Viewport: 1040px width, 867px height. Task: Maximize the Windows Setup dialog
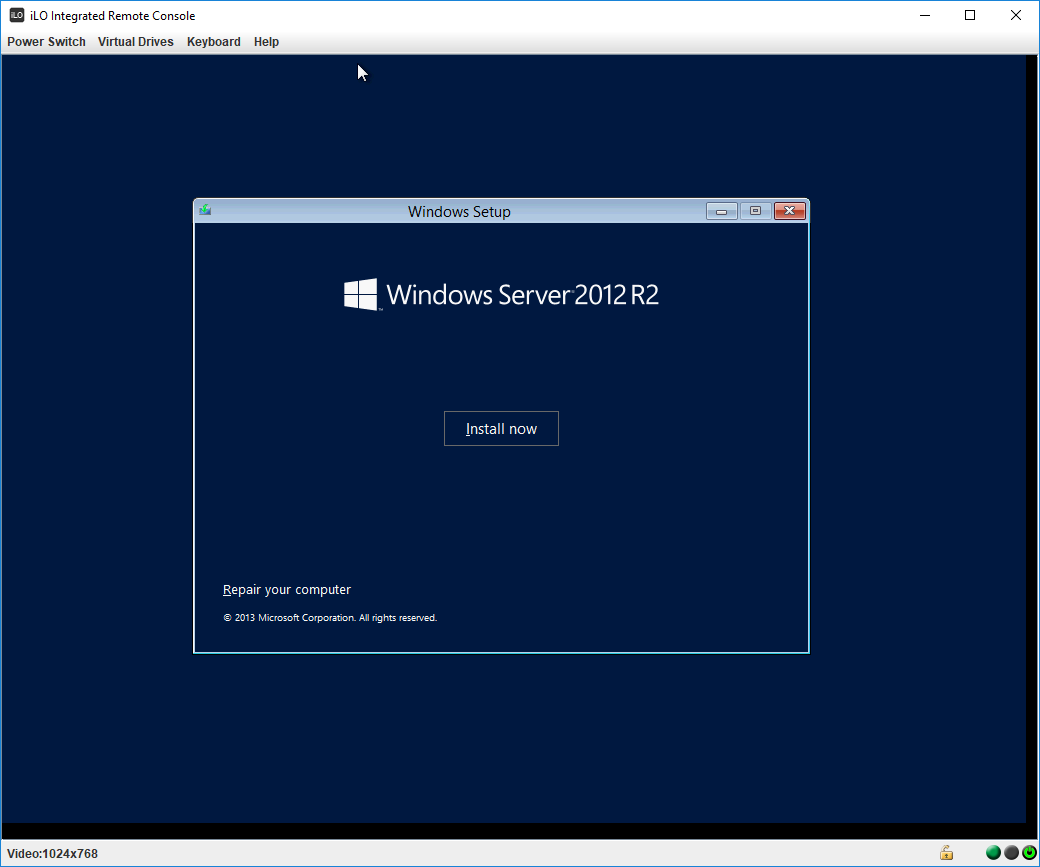tap(755, 211)
